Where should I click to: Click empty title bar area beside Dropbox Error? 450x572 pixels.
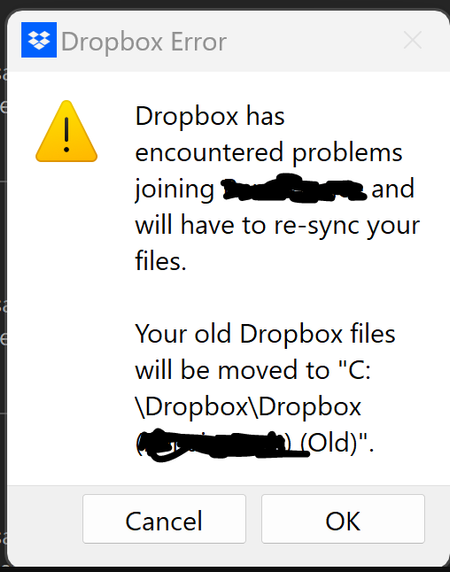(314, 41)
